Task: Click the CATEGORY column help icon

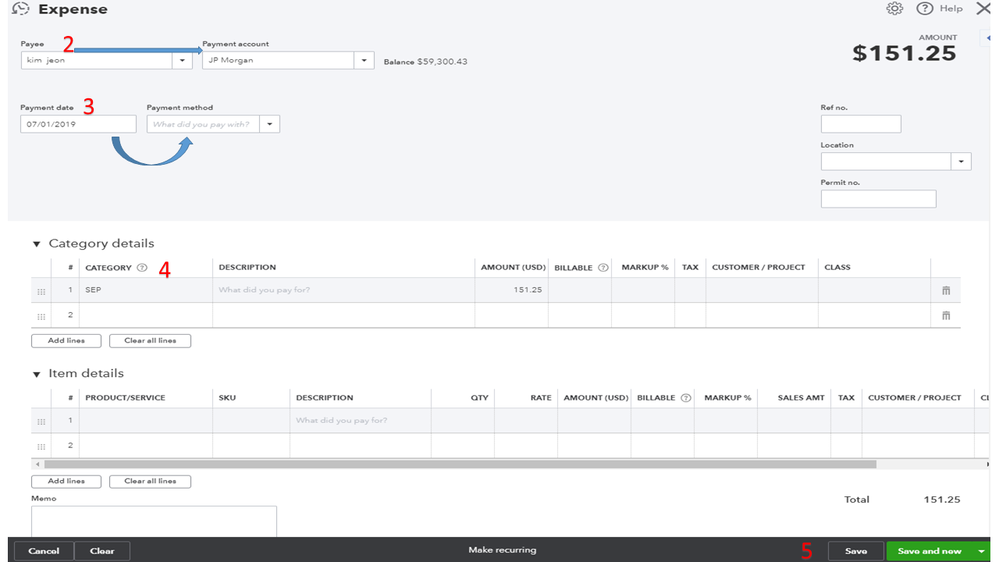Action: pos(142,268)
